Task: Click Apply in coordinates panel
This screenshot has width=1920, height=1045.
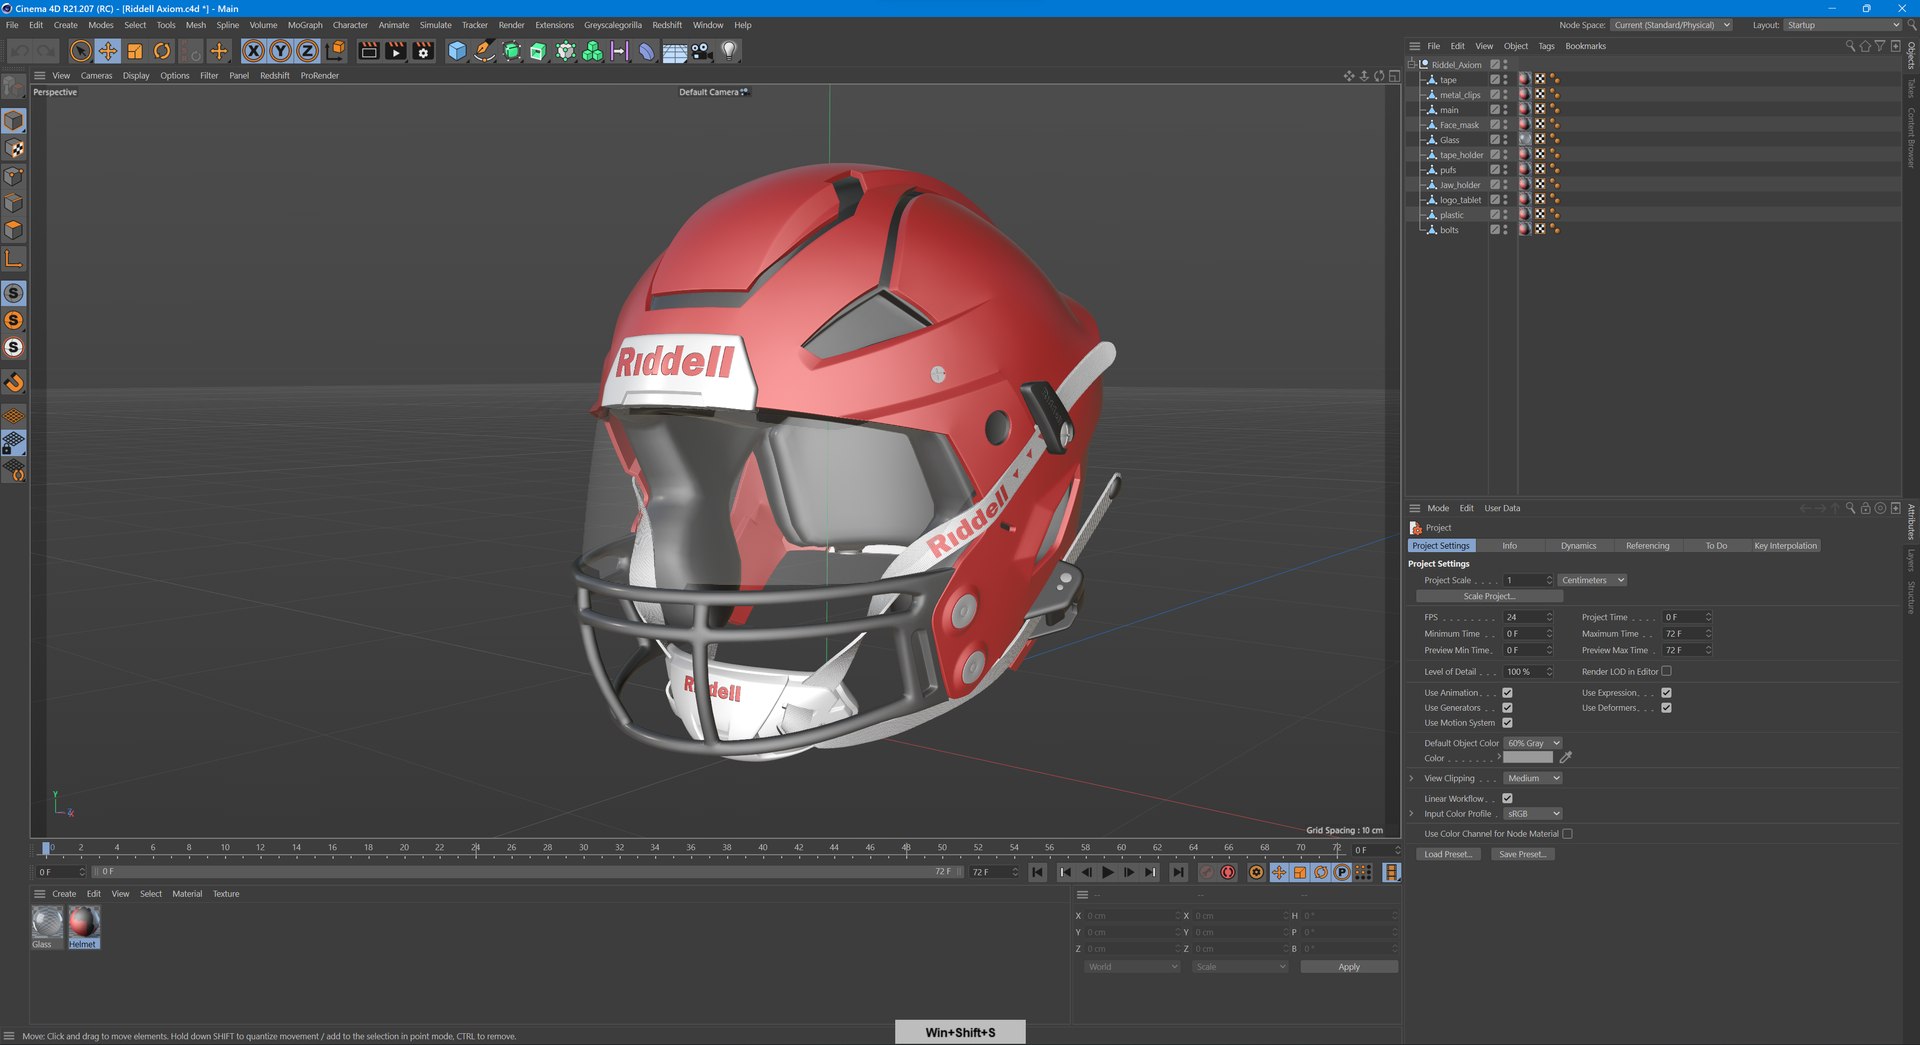Action: [1349, 967]
